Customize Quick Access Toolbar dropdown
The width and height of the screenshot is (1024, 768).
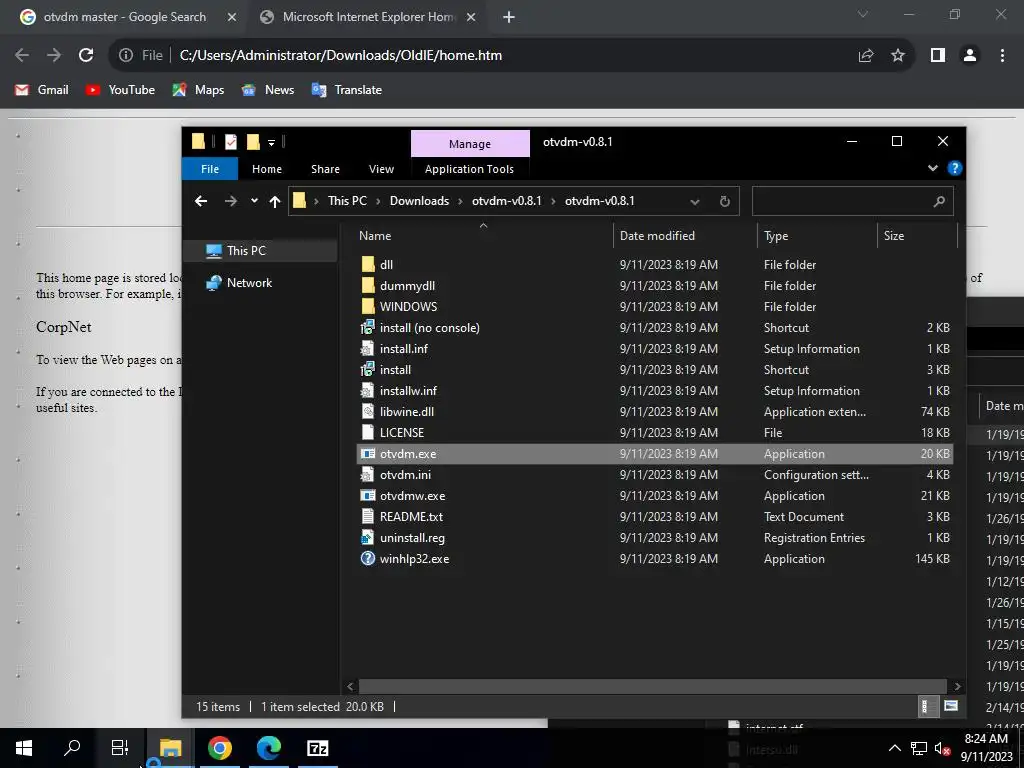(271, 142)
